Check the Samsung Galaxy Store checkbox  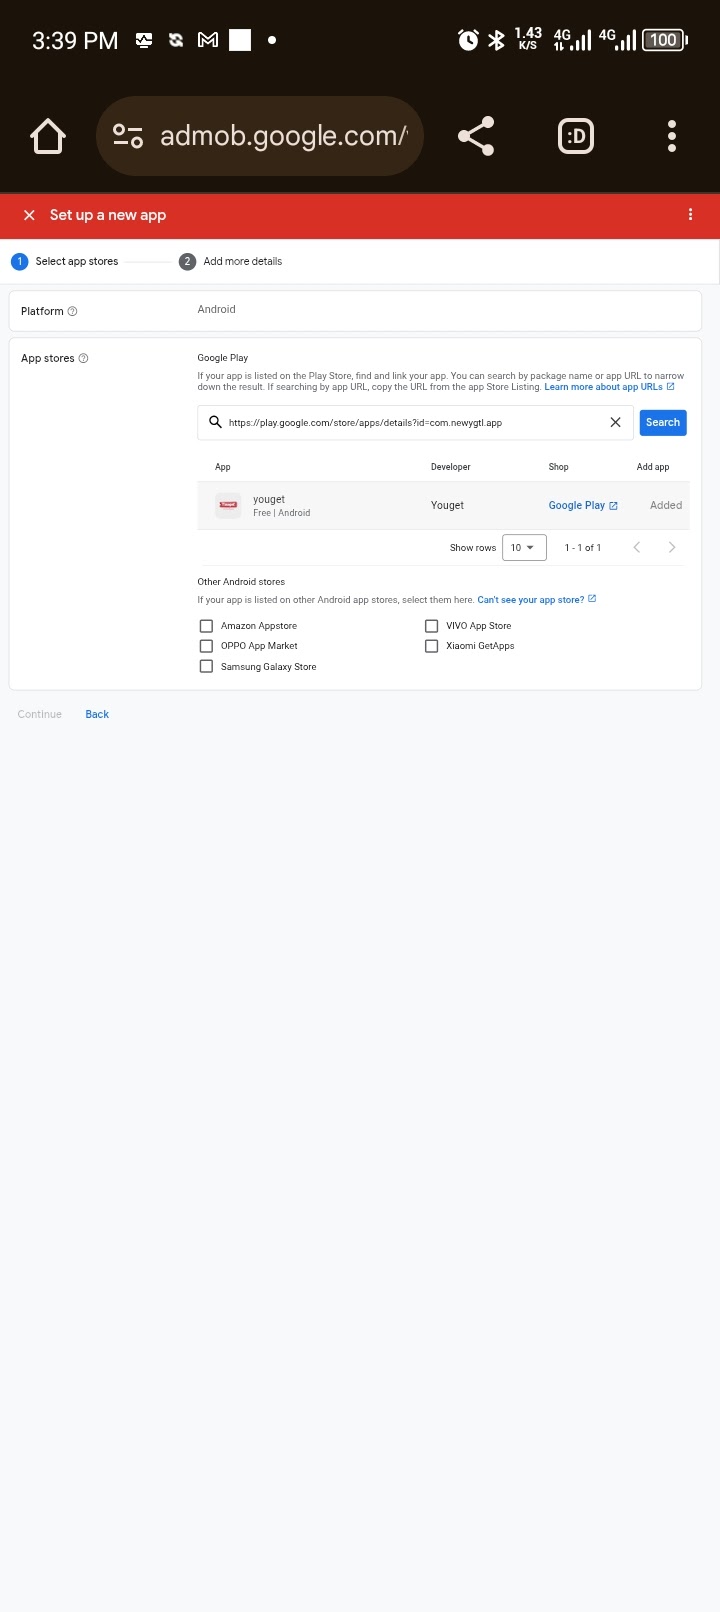[x=206, y=666]
